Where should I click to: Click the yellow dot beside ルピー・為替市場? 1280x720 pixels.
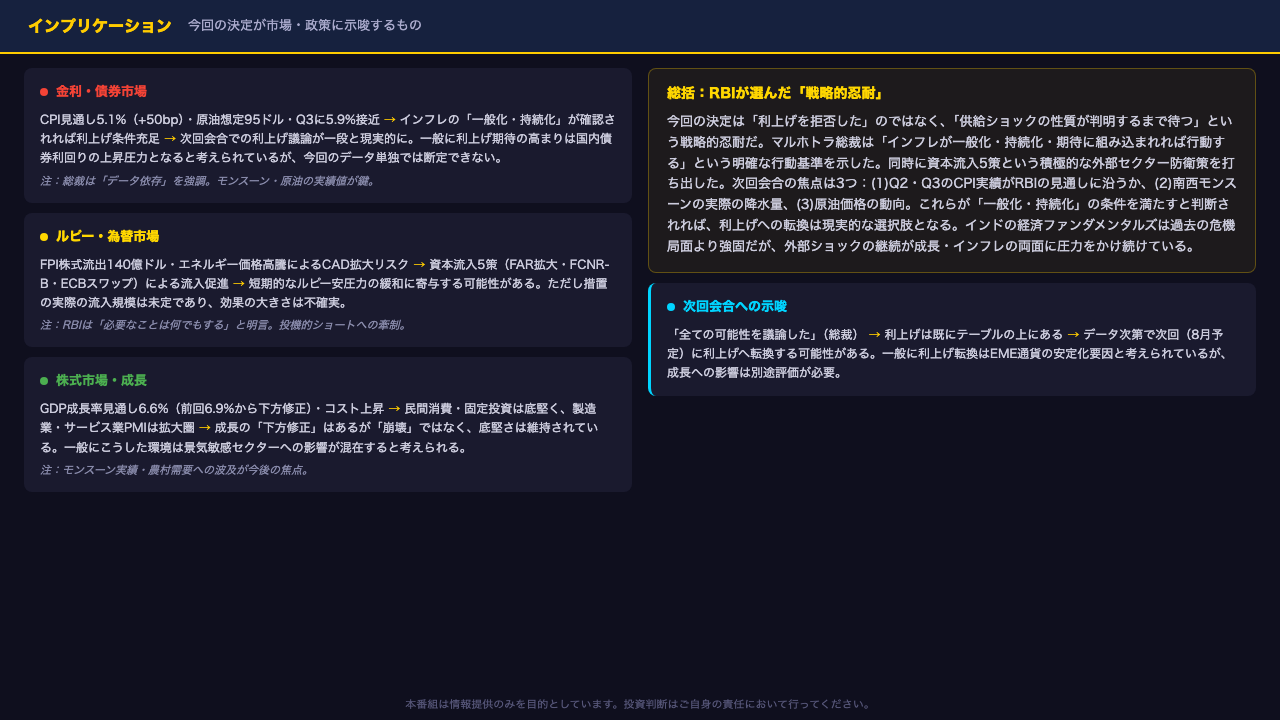pos(44,237)
